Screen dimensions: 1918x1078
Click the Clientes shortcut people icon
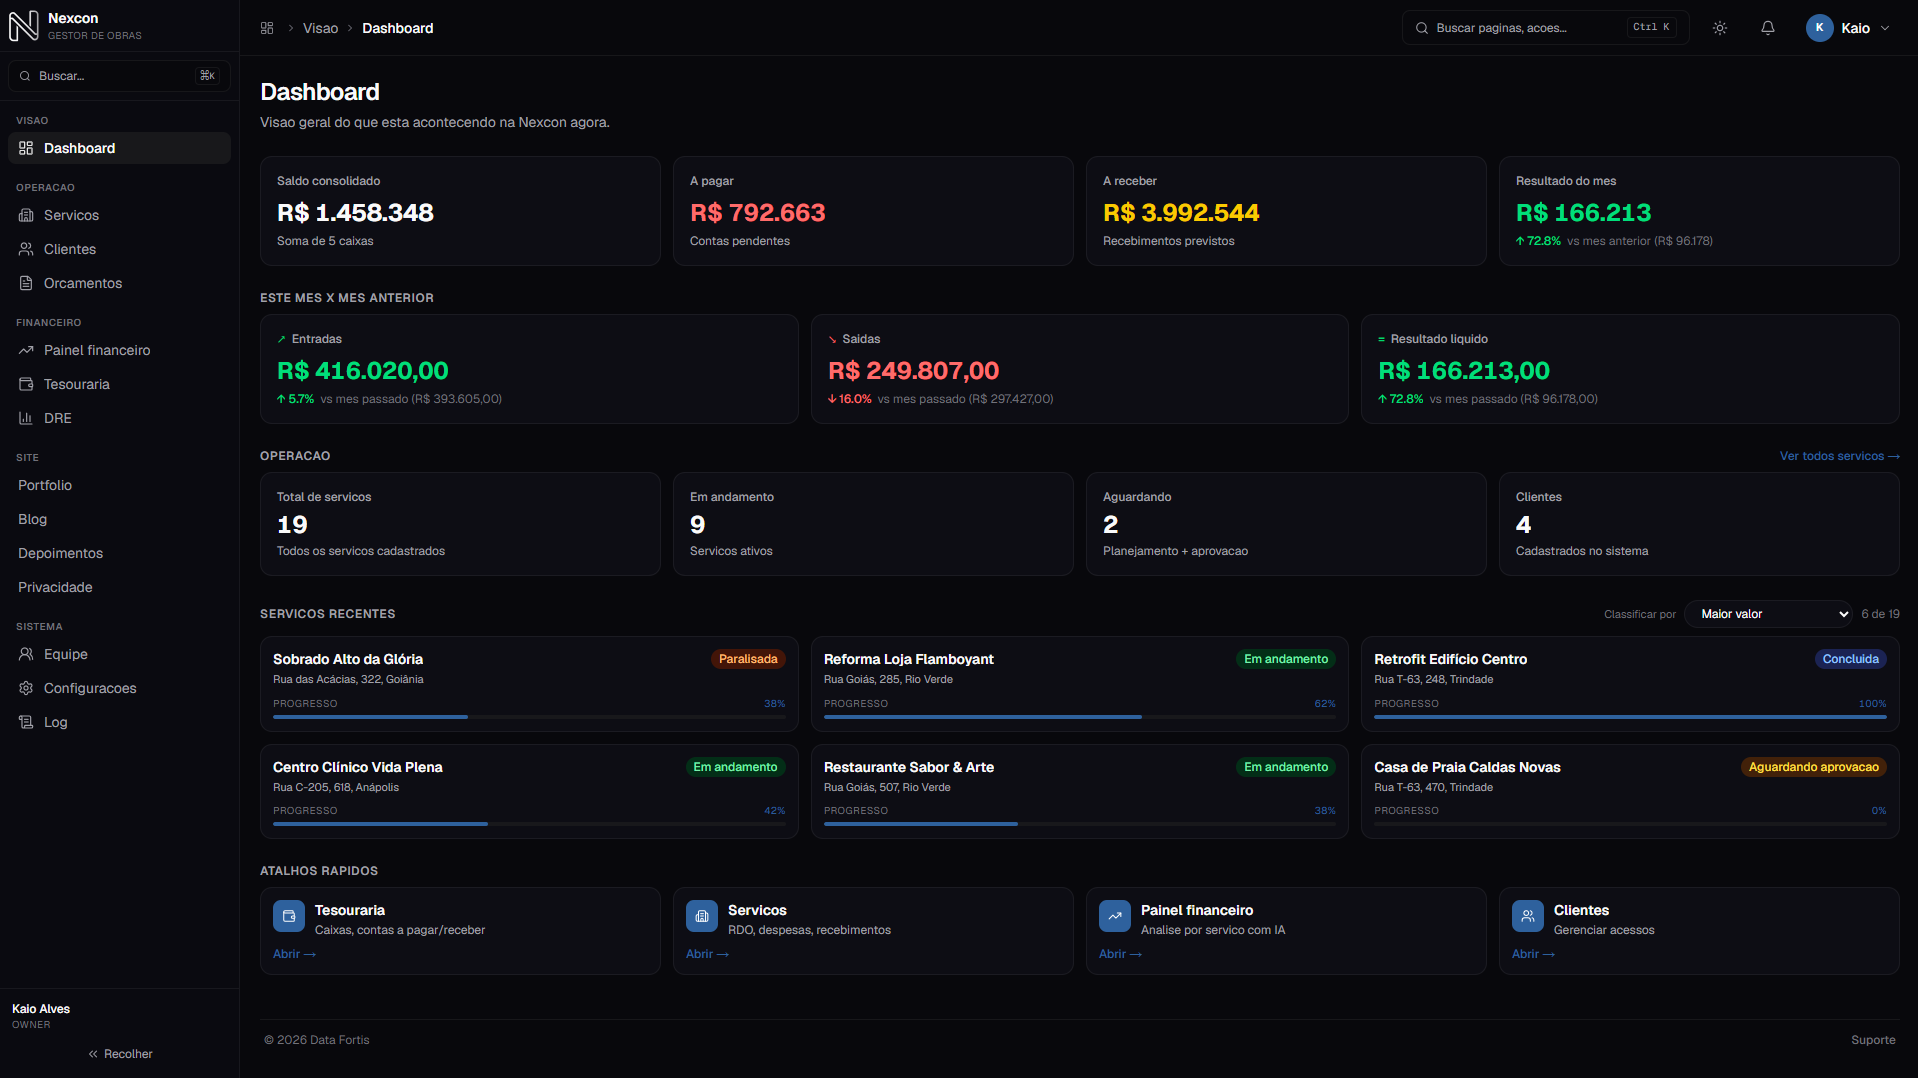point(1528,916)
